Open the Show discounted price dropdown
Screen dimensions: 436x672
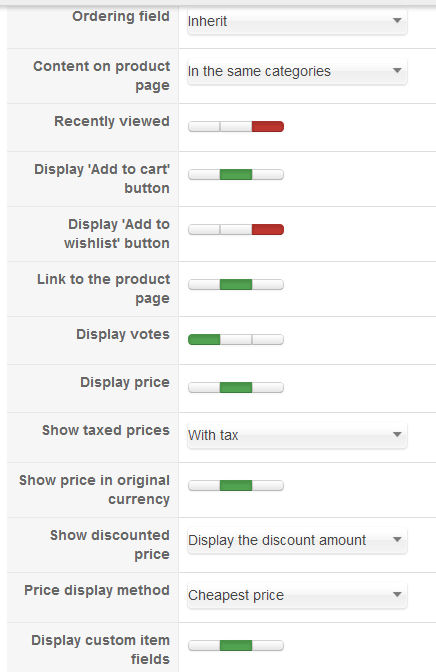[297, 540]
